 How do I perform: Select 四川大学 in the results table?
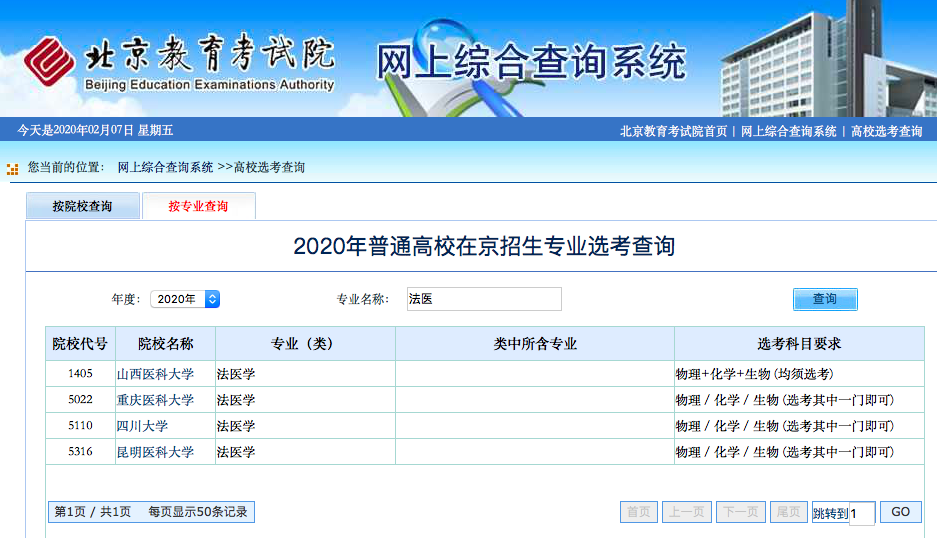tap(142, 426)
